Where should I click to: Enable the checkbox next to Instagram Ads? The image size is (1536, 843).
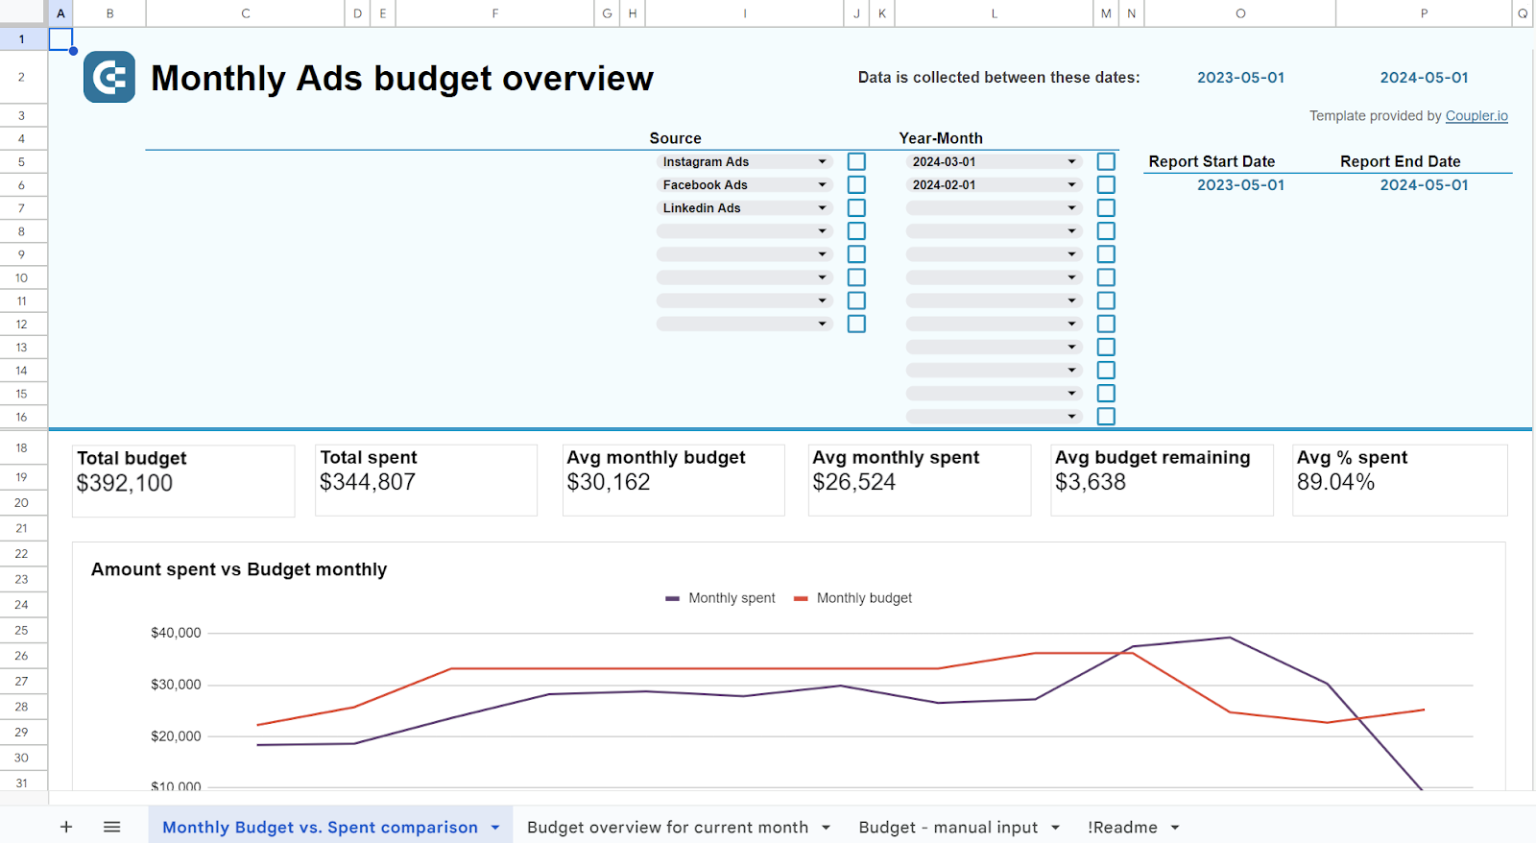pyautogui.click(x=856, y=161)
